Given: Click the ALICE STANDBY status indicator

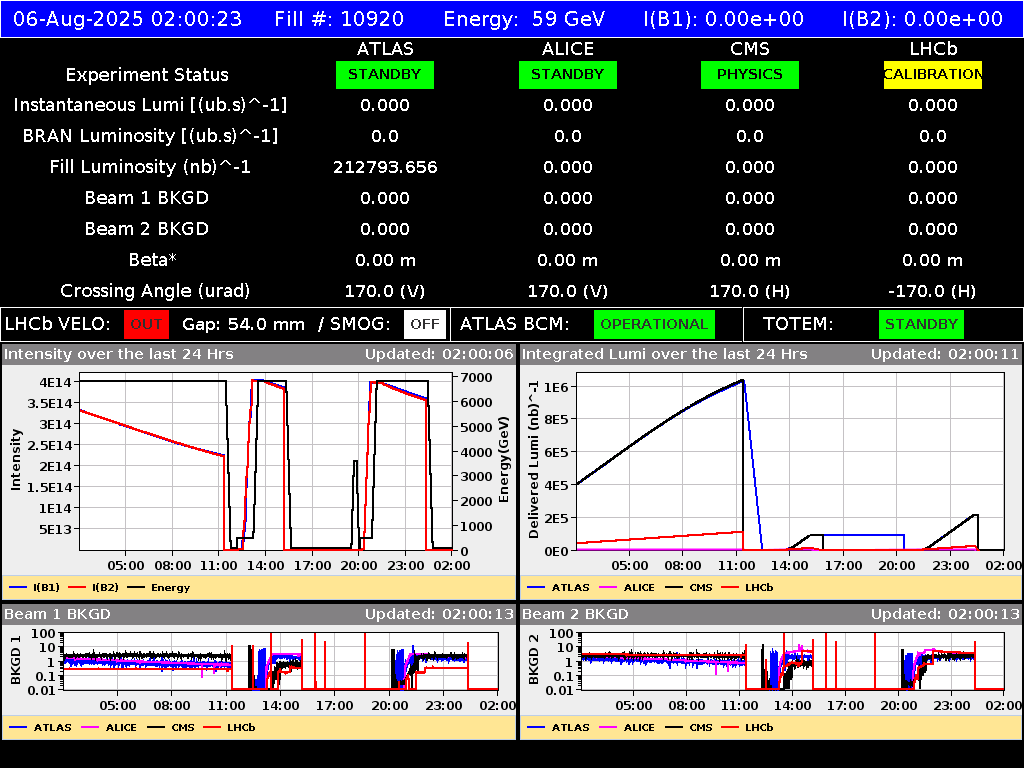Looking at the screenshot, I should [x=568, y=74].
